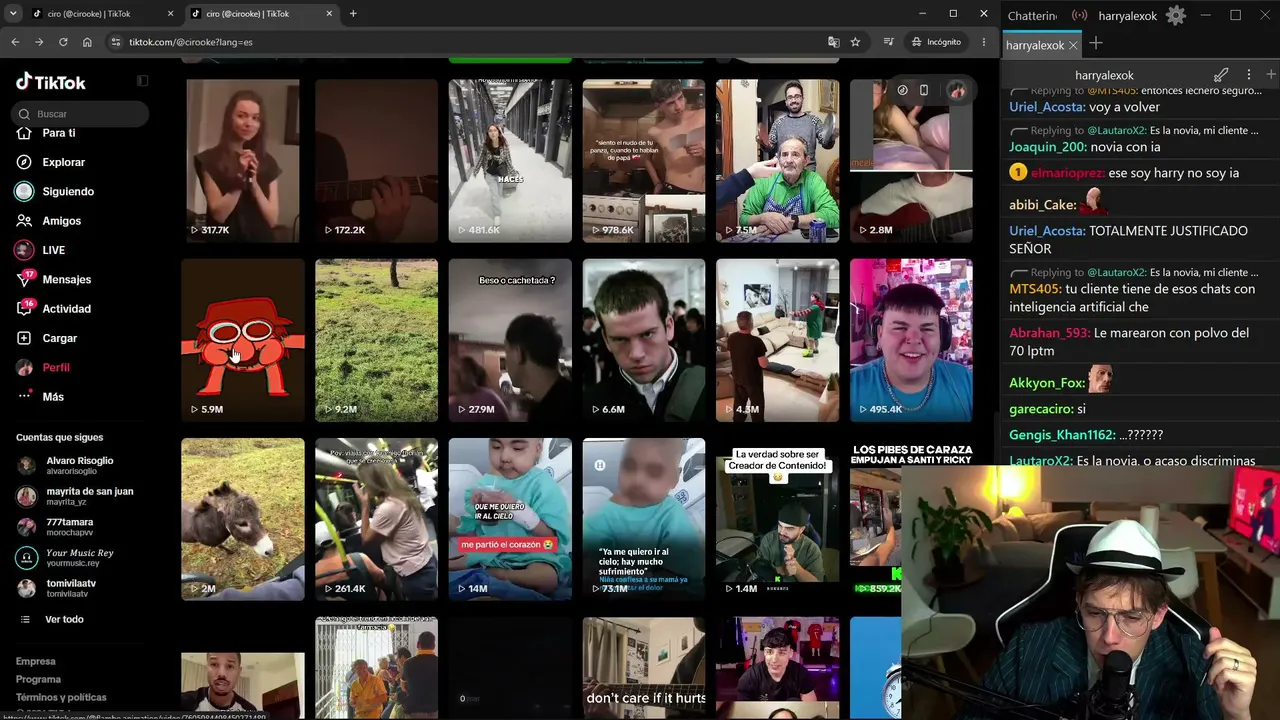Click Ver todo for followed accounts

[64, 620]
